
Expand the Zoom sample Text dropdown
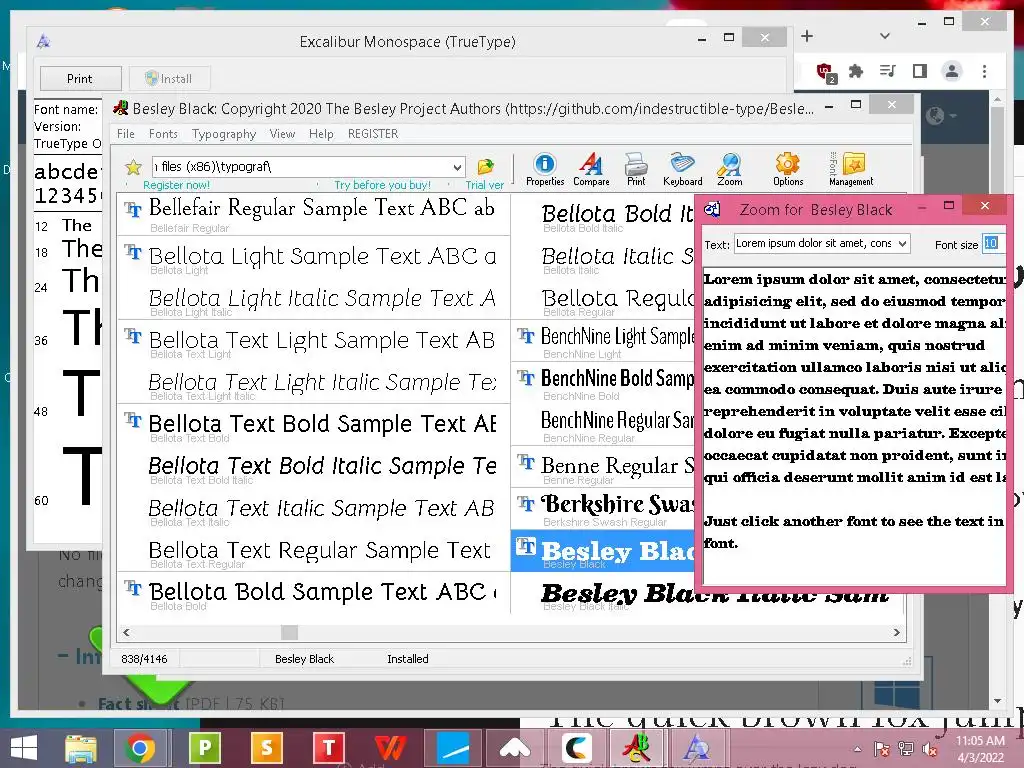click(902, 244)
